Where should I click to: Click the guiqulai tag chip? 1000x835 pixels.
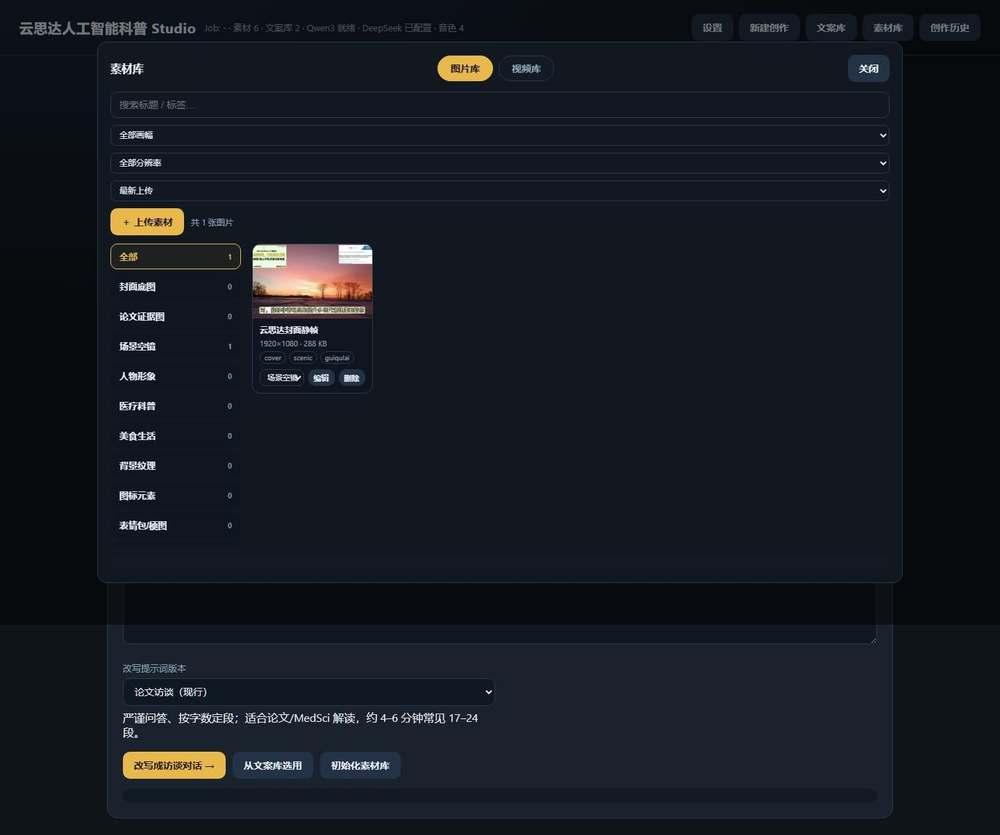point(337,358)
